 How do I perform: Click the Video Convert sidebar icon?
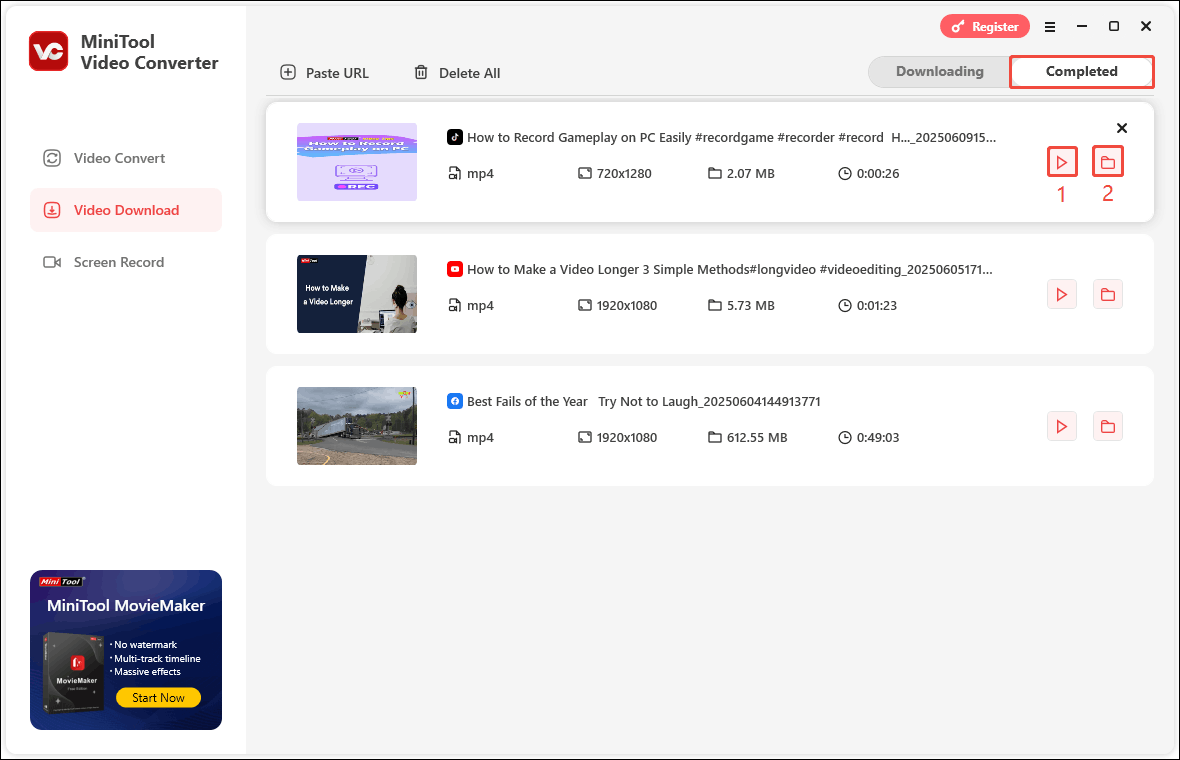pyautogui.click(x=52, y=158)
